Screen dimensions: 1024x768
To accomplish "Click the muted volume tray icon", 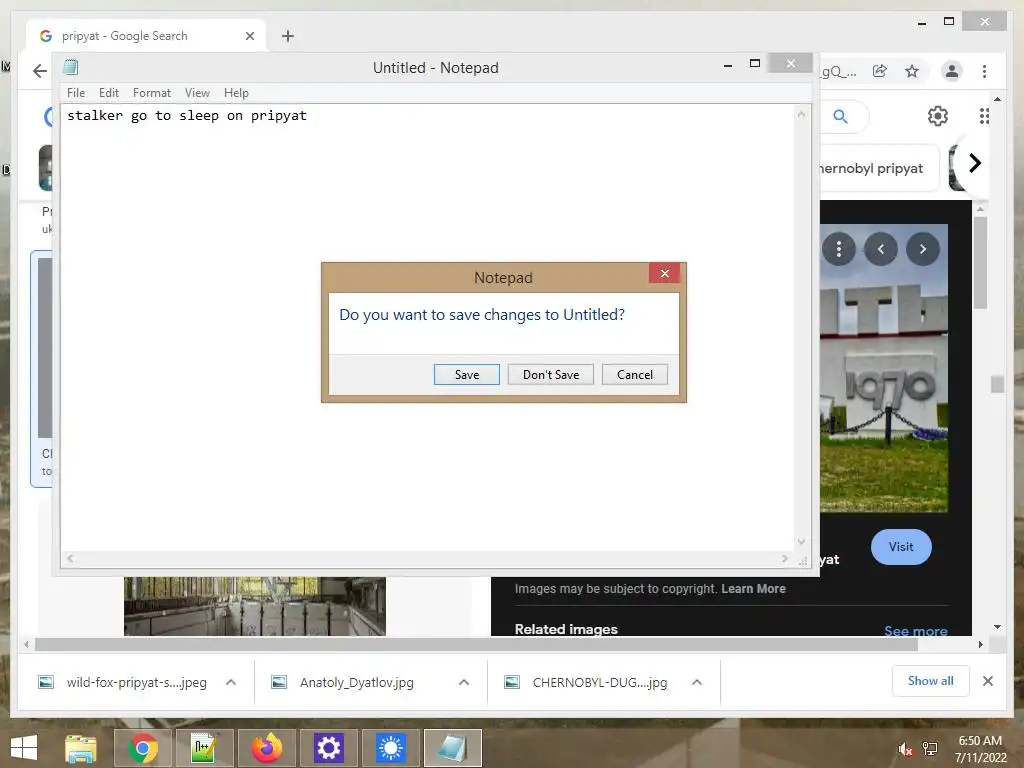I will [905, 749].
